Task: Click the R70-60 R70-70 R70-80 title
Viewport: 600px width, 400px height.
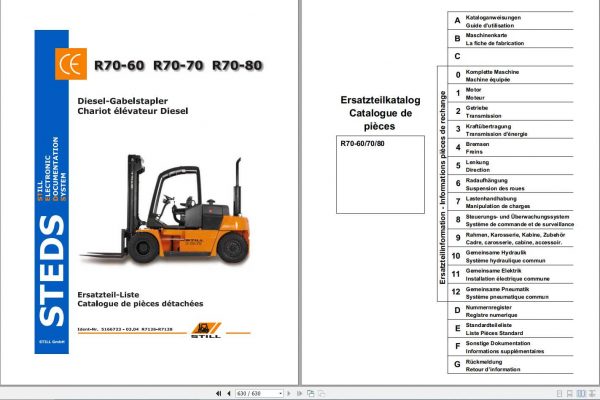Action: [178, 65]
